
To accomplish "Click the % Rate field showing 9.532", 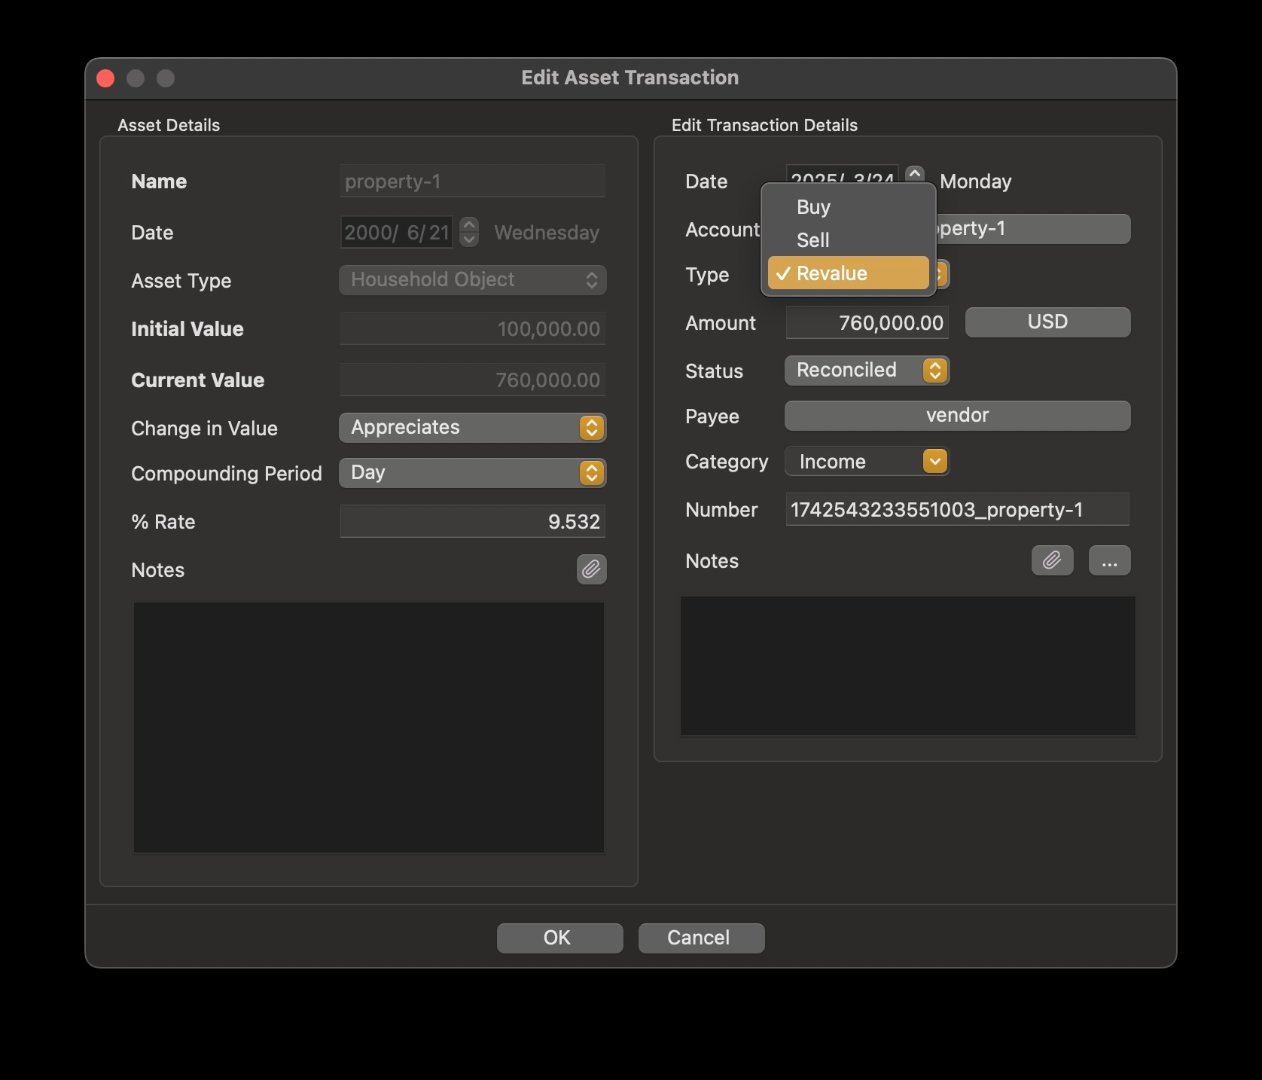I will 472,521.
